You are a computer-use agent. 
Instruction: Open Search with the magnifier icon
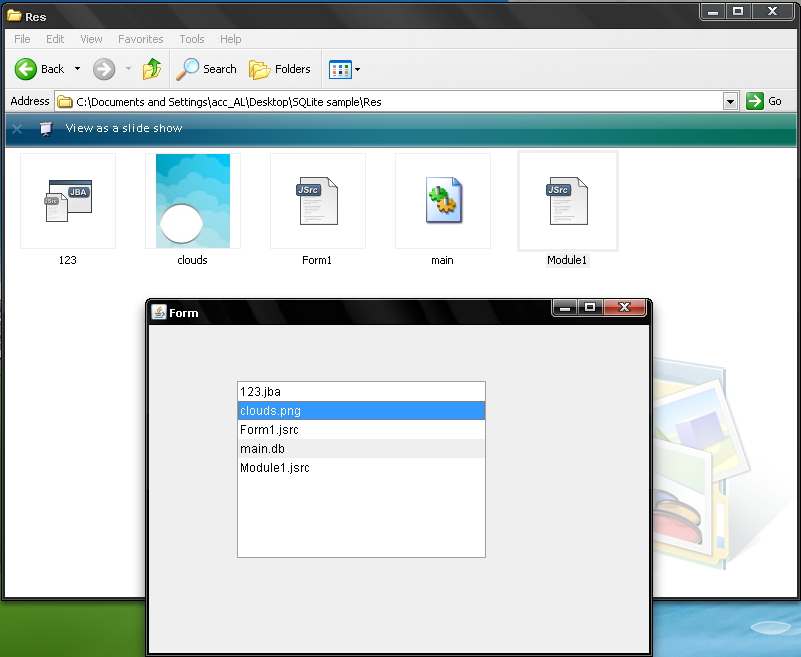tap(187, 69)
